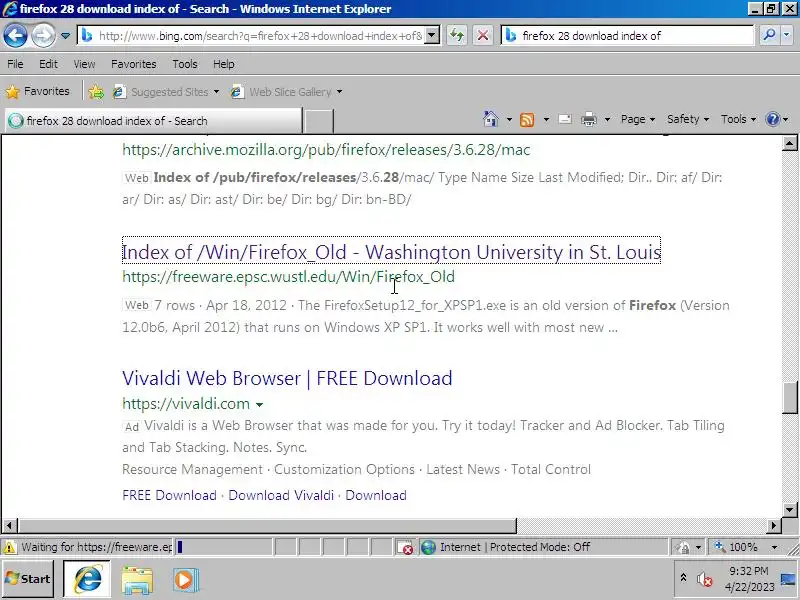The height and width of the screenshot is (600, 800).
Task: Expand the Home button dropdown arrow
Action: click(509, 119)
